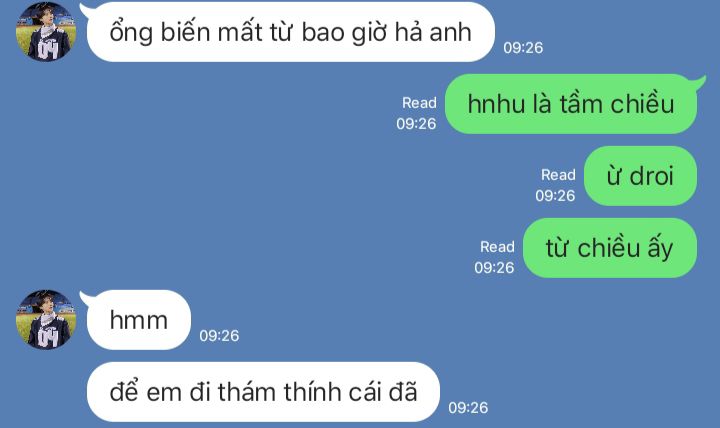Select the green bubble 'từ chiều ấy'
This screenshot has height=428, width=720.
610,248
